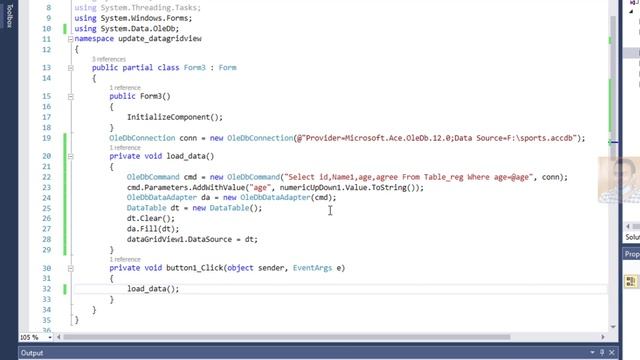Click the editor's horizontal scrollbar thumb

pyautogui.click(x=287, y=337)
